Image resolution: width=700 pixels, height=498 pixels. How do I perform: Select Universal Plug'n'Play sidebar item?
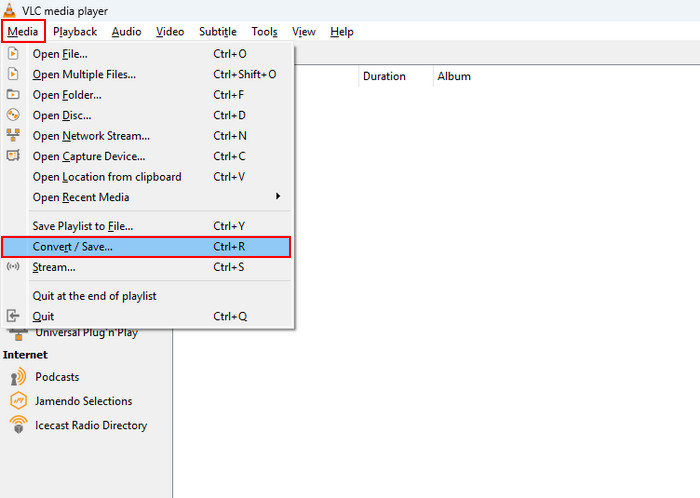click(x=87, y=334)
